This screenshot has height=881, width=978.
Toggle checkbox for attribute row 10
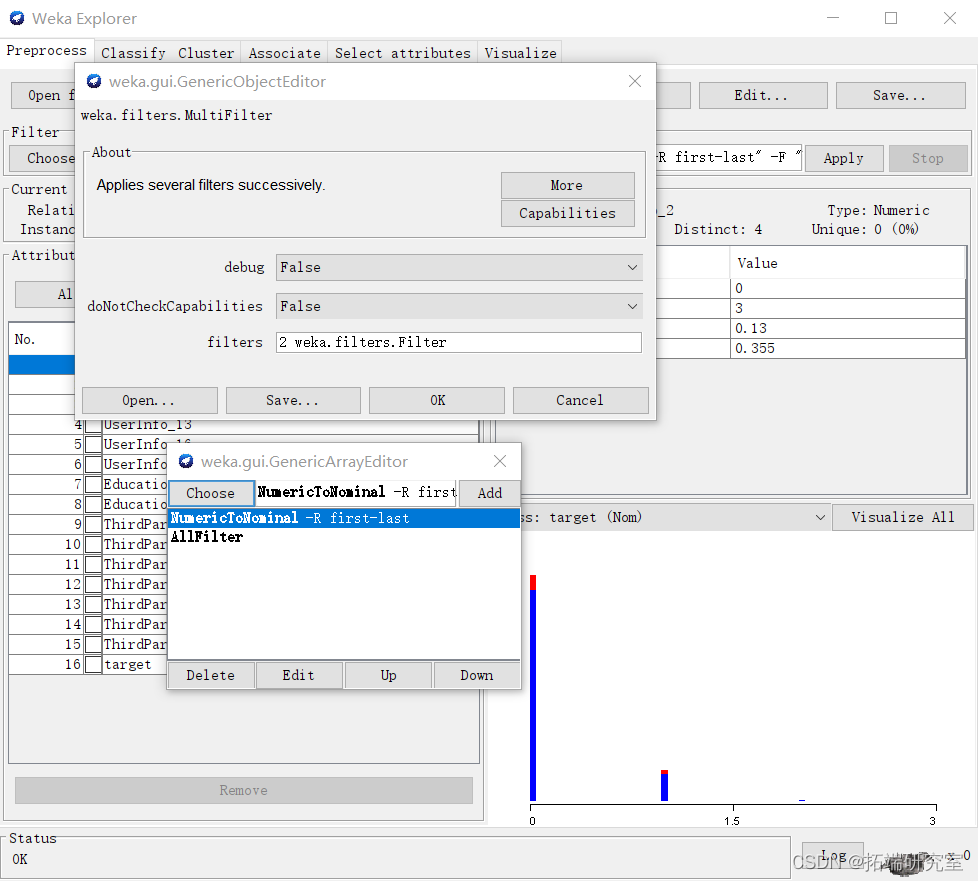93,545
